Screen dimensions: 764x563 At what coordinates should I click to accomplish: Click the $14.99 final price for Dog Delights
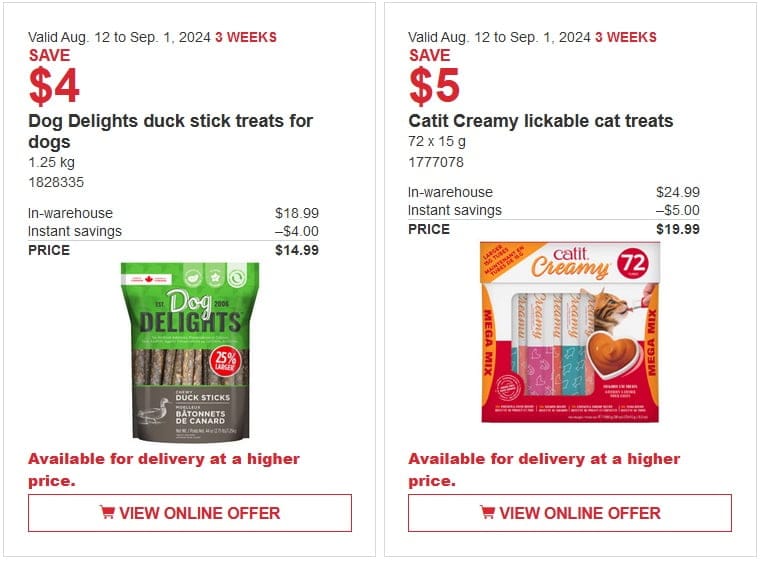[297, 250]
